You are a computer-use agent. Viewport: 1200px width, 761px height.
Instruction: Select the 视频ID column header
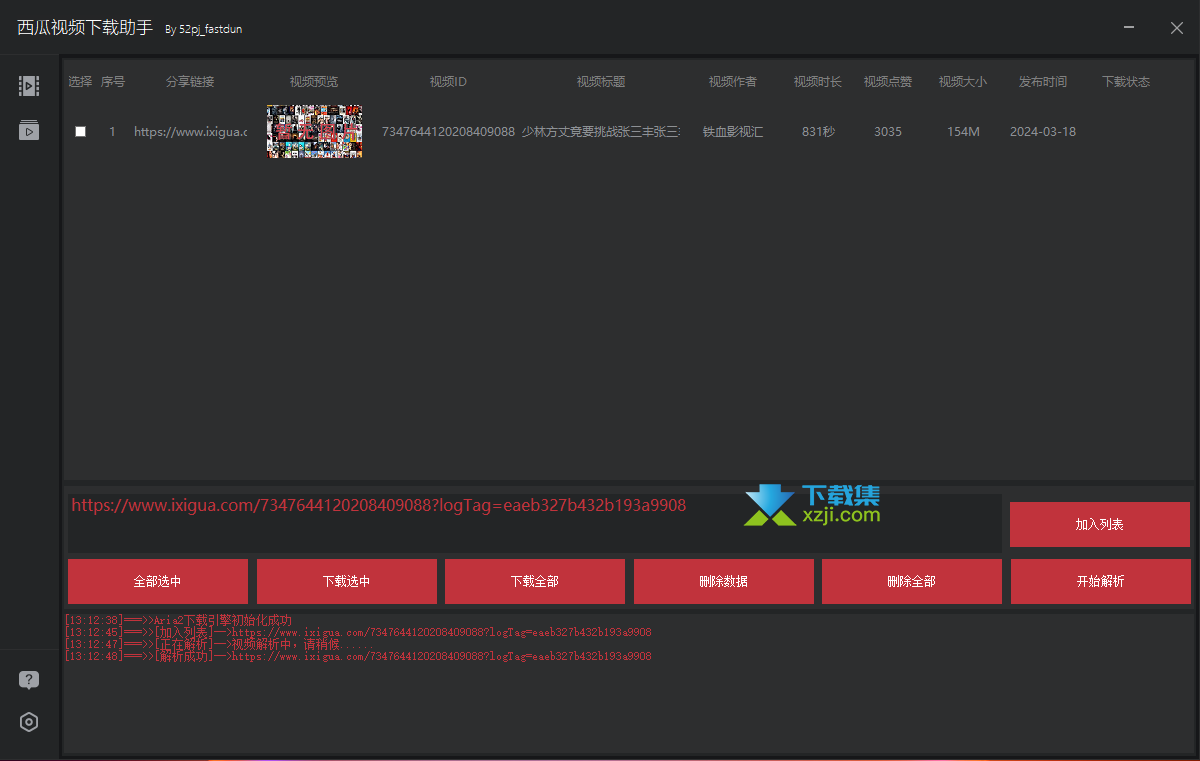pos(448,82)
